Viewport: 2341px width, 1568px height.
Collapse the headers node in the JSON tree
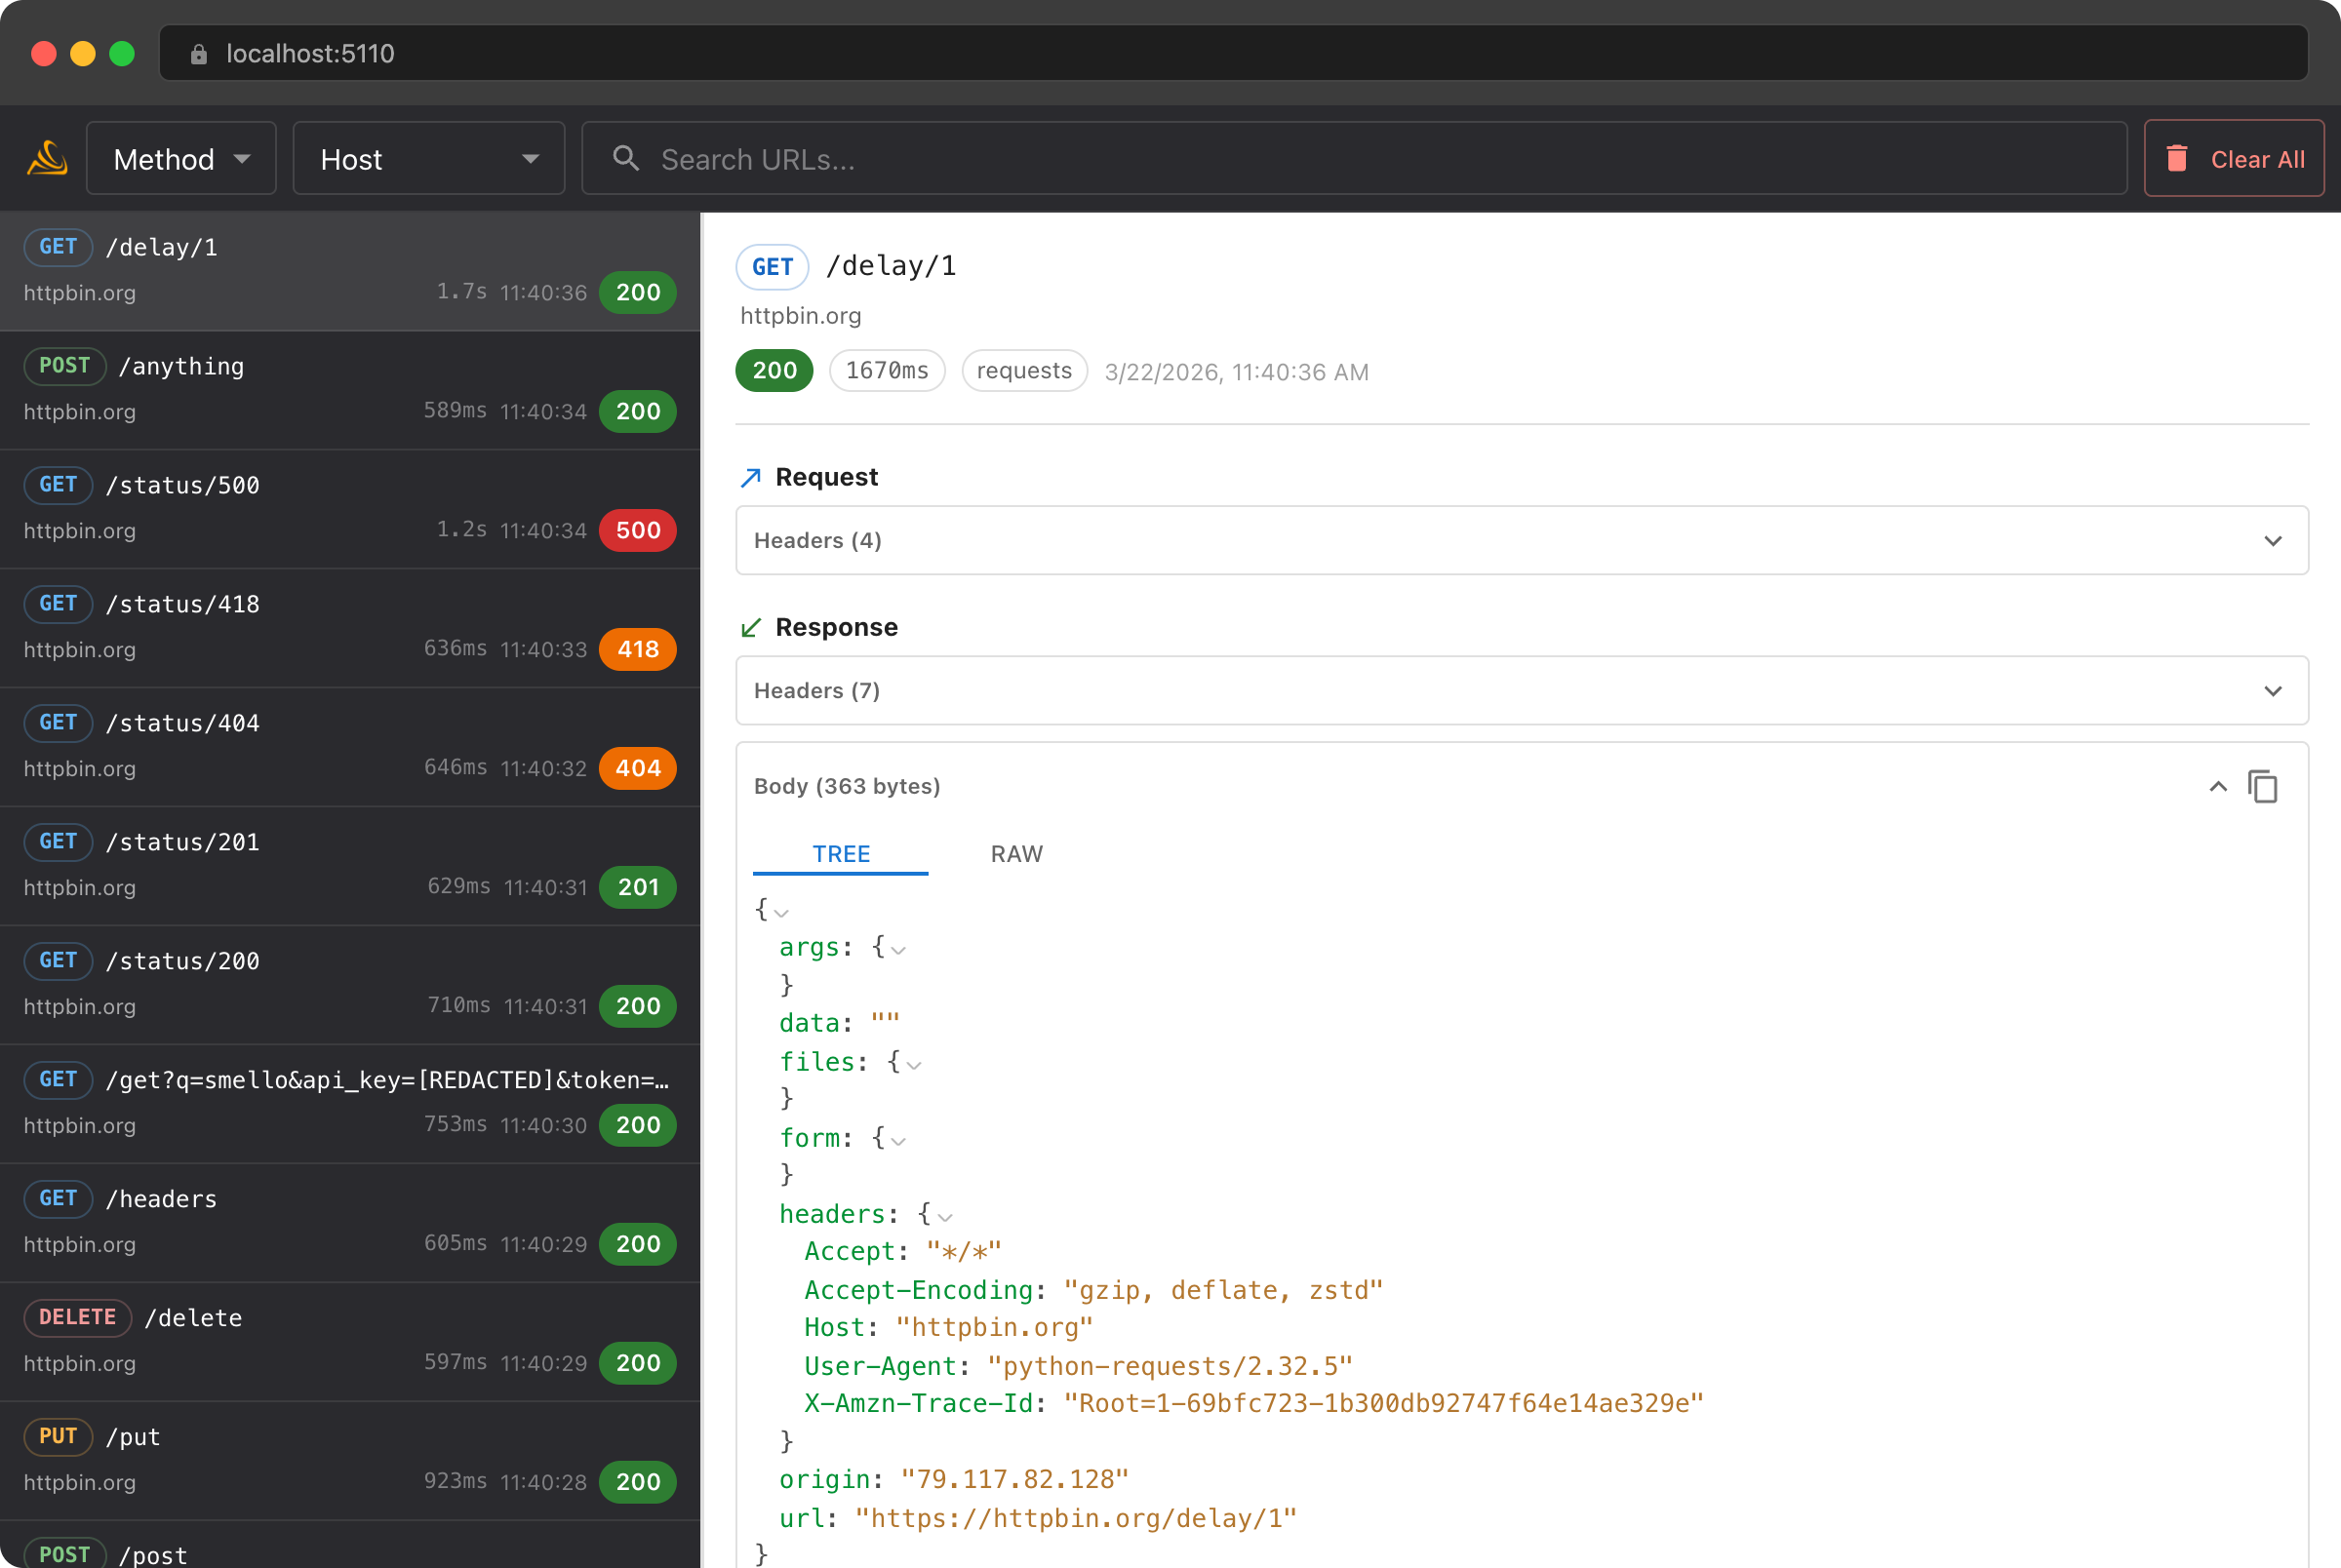(x=944, y=1216)
